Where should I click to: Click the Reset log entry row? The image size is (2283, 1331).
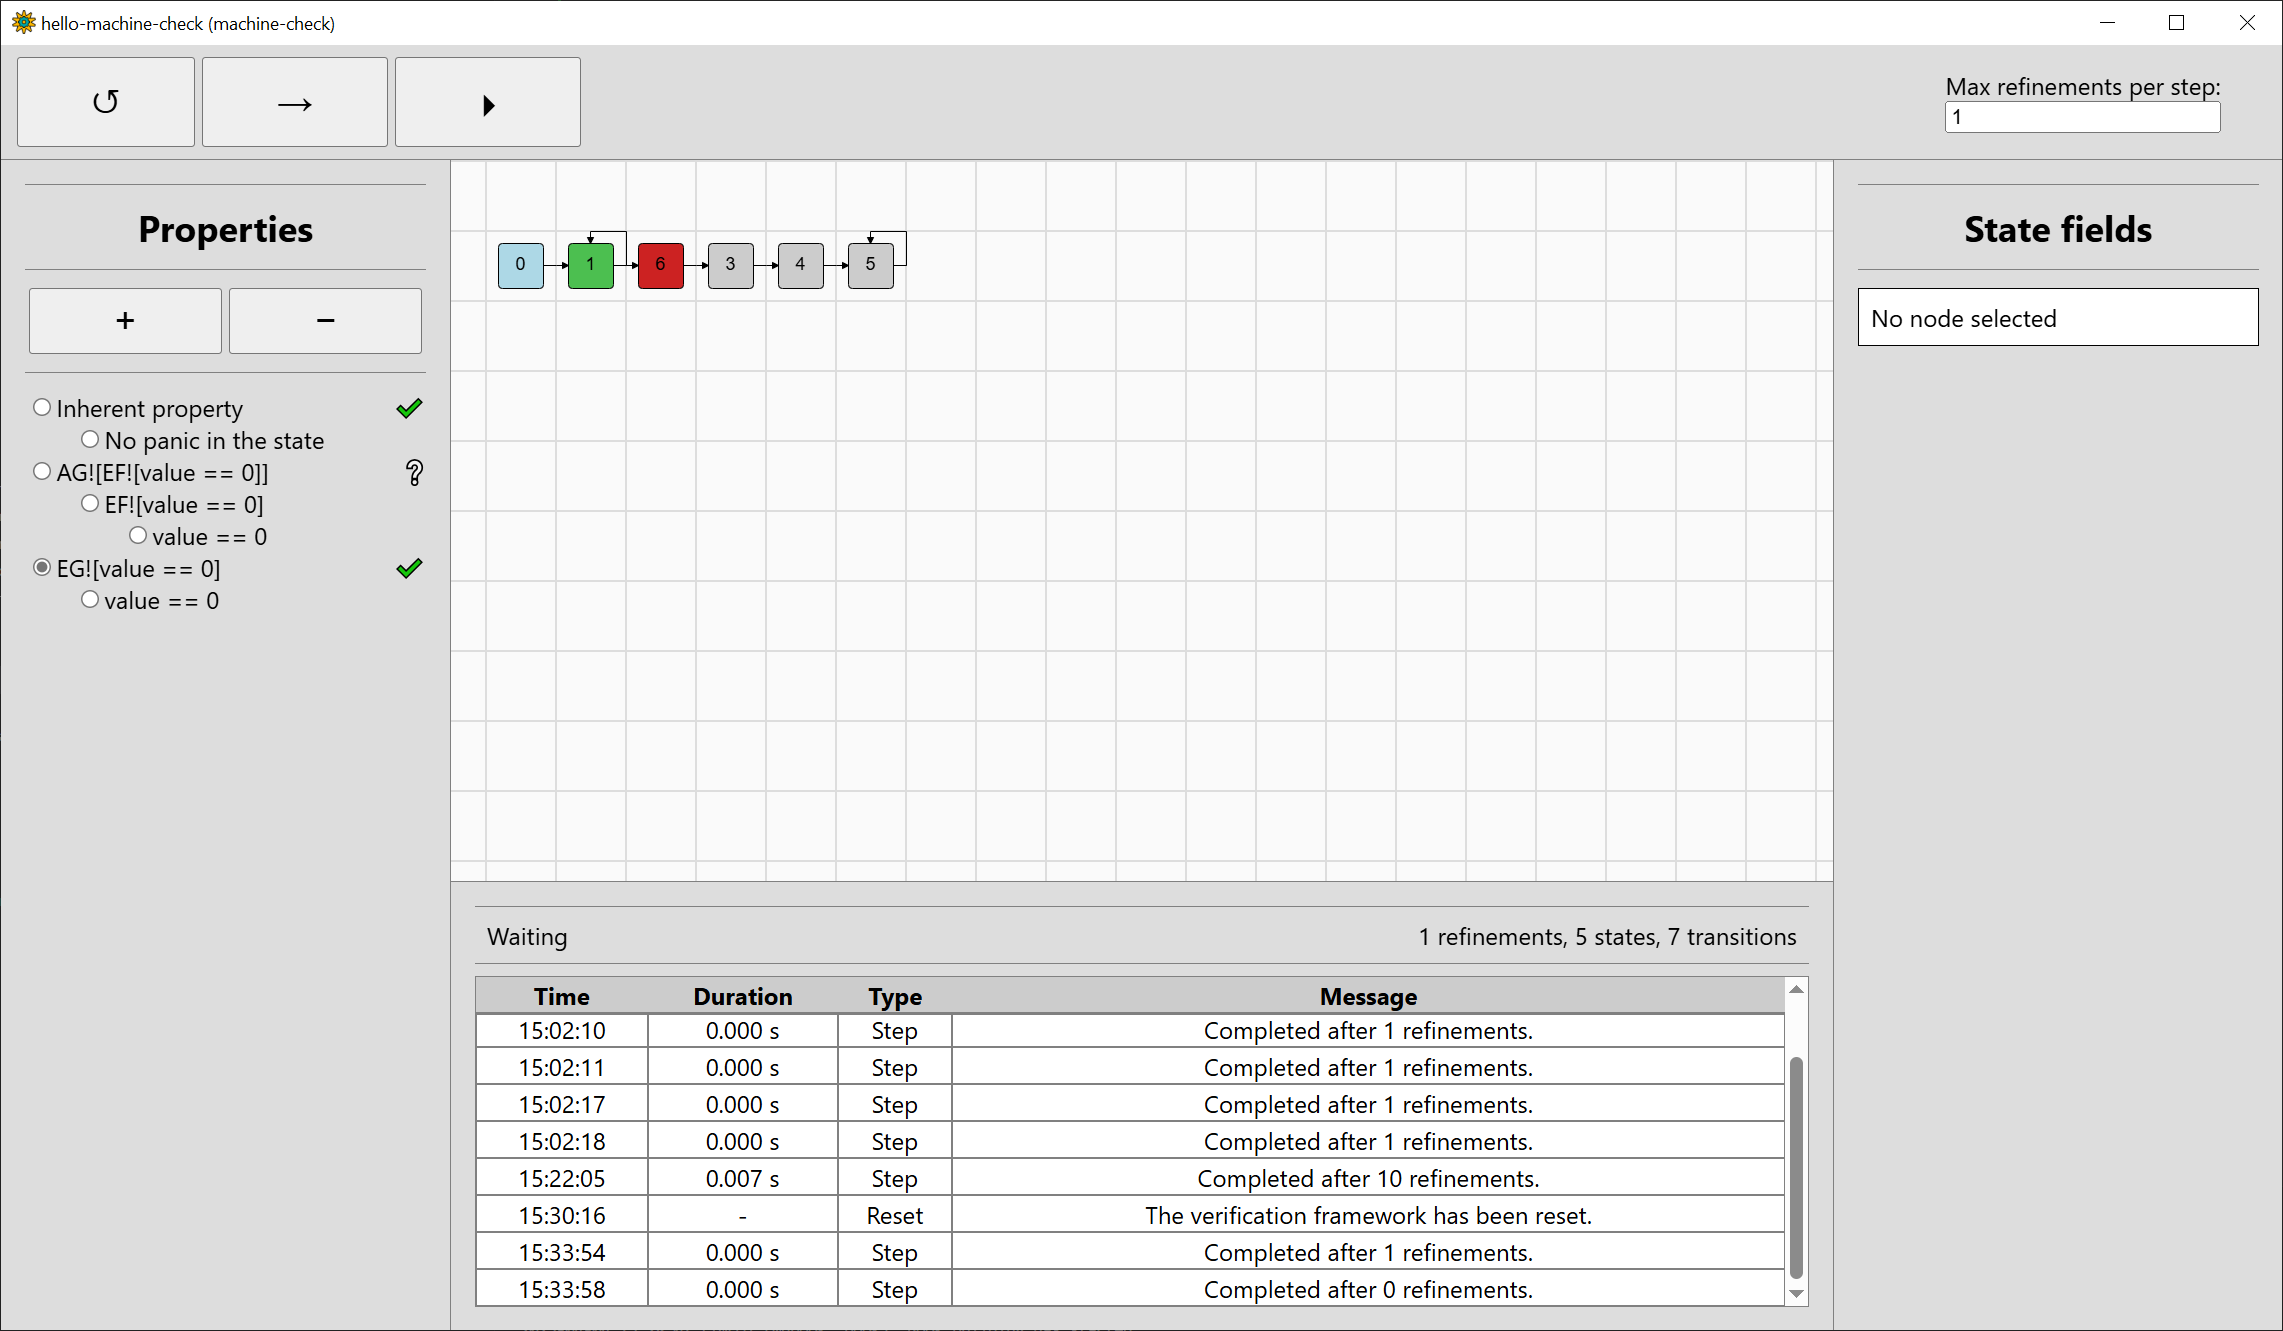pos(1130,1215)
